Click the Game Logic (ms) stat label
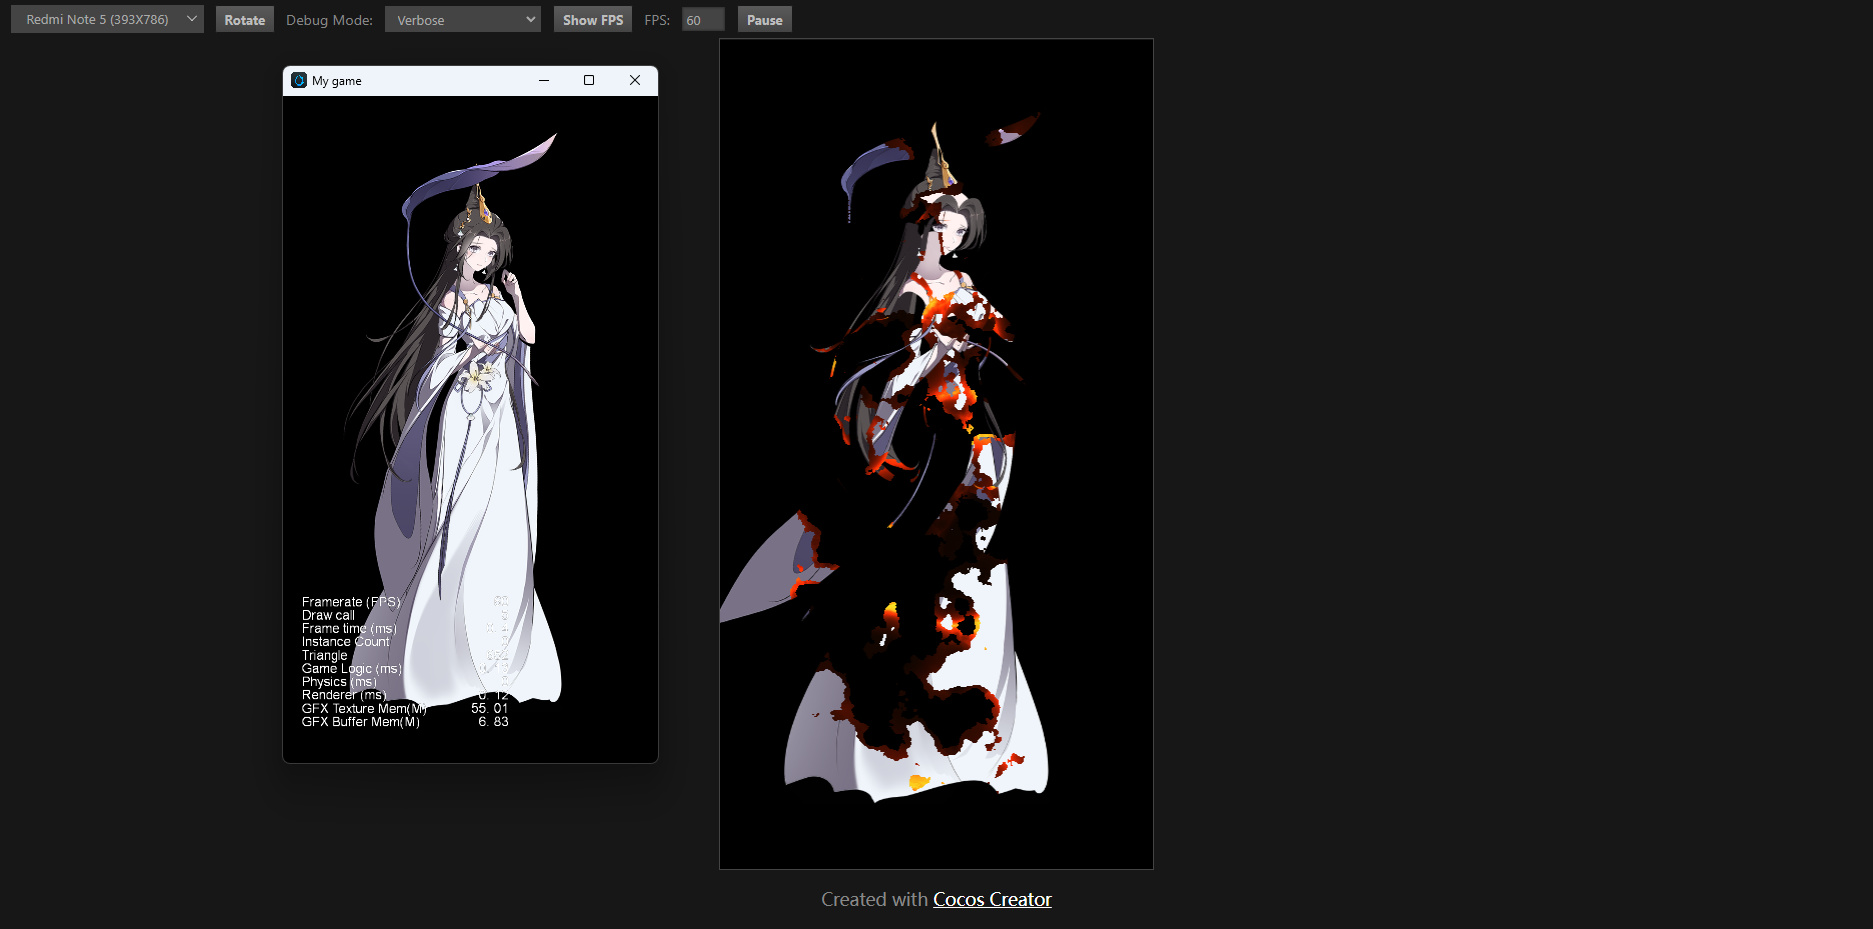The image size is (1873, 929). (352, 668)
